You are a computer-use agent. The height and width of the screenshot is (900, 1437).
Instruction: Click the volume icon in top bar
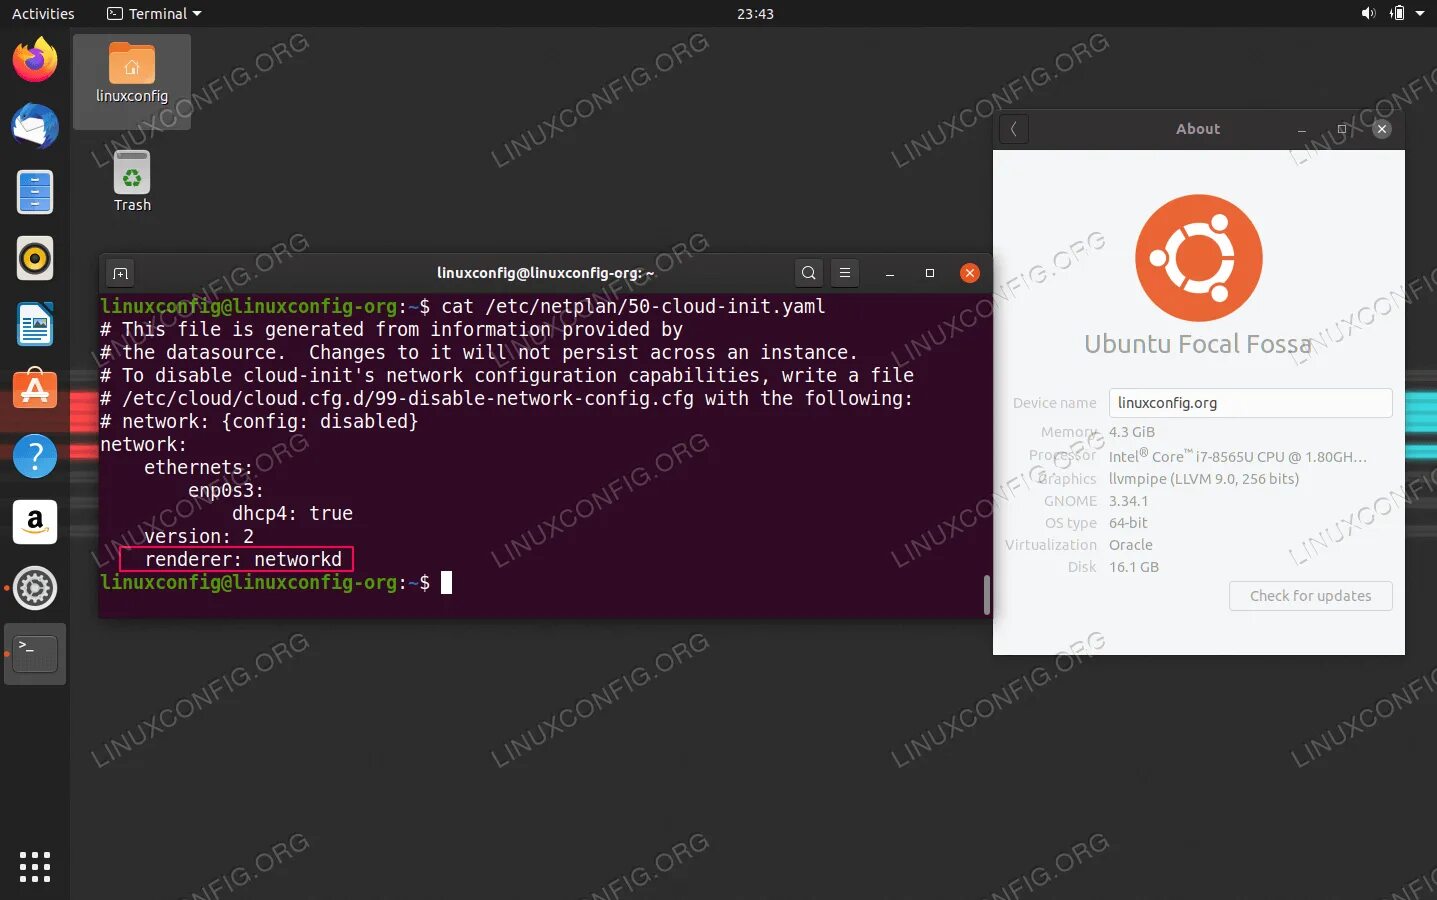[x=1368, y=13]
